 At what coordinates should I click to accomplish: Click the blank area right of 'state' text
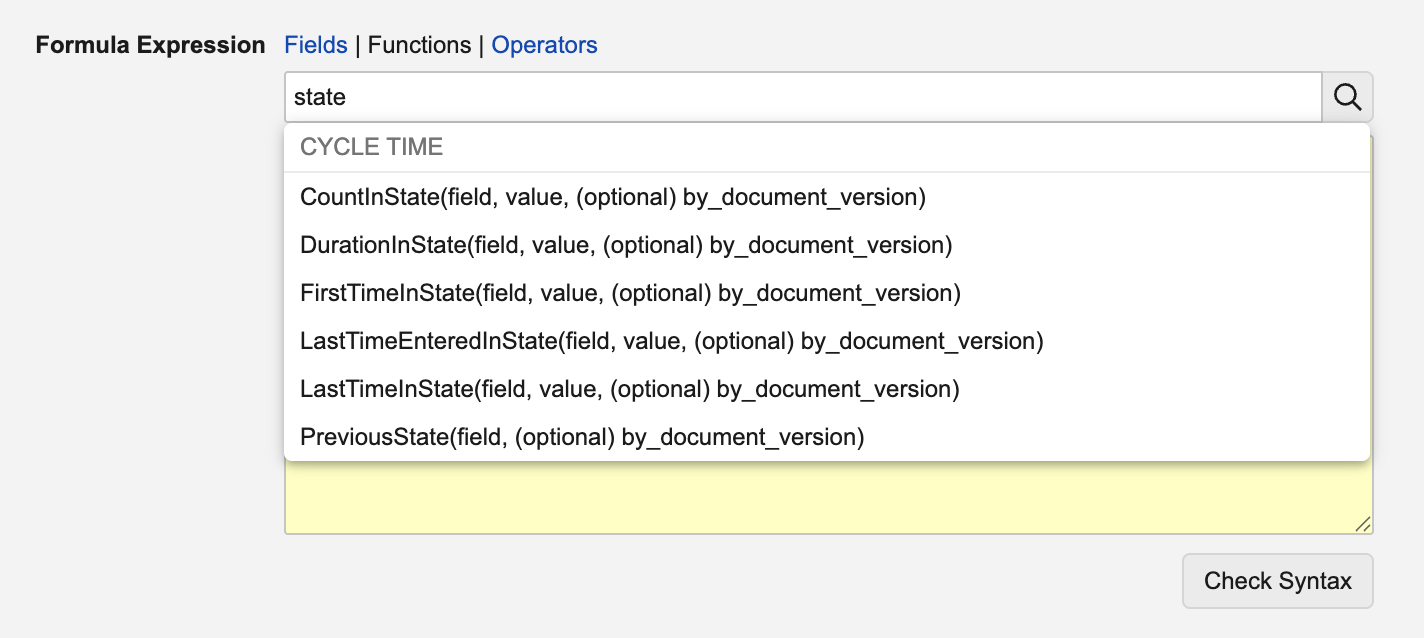click(x=800, y=97)
